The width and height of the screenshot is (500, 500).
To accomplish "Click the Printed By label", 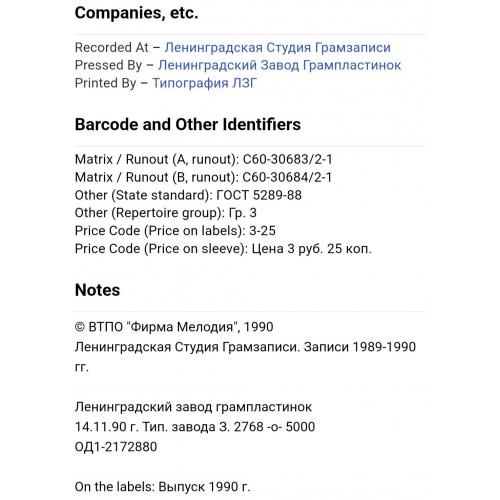I will (106, 83).
